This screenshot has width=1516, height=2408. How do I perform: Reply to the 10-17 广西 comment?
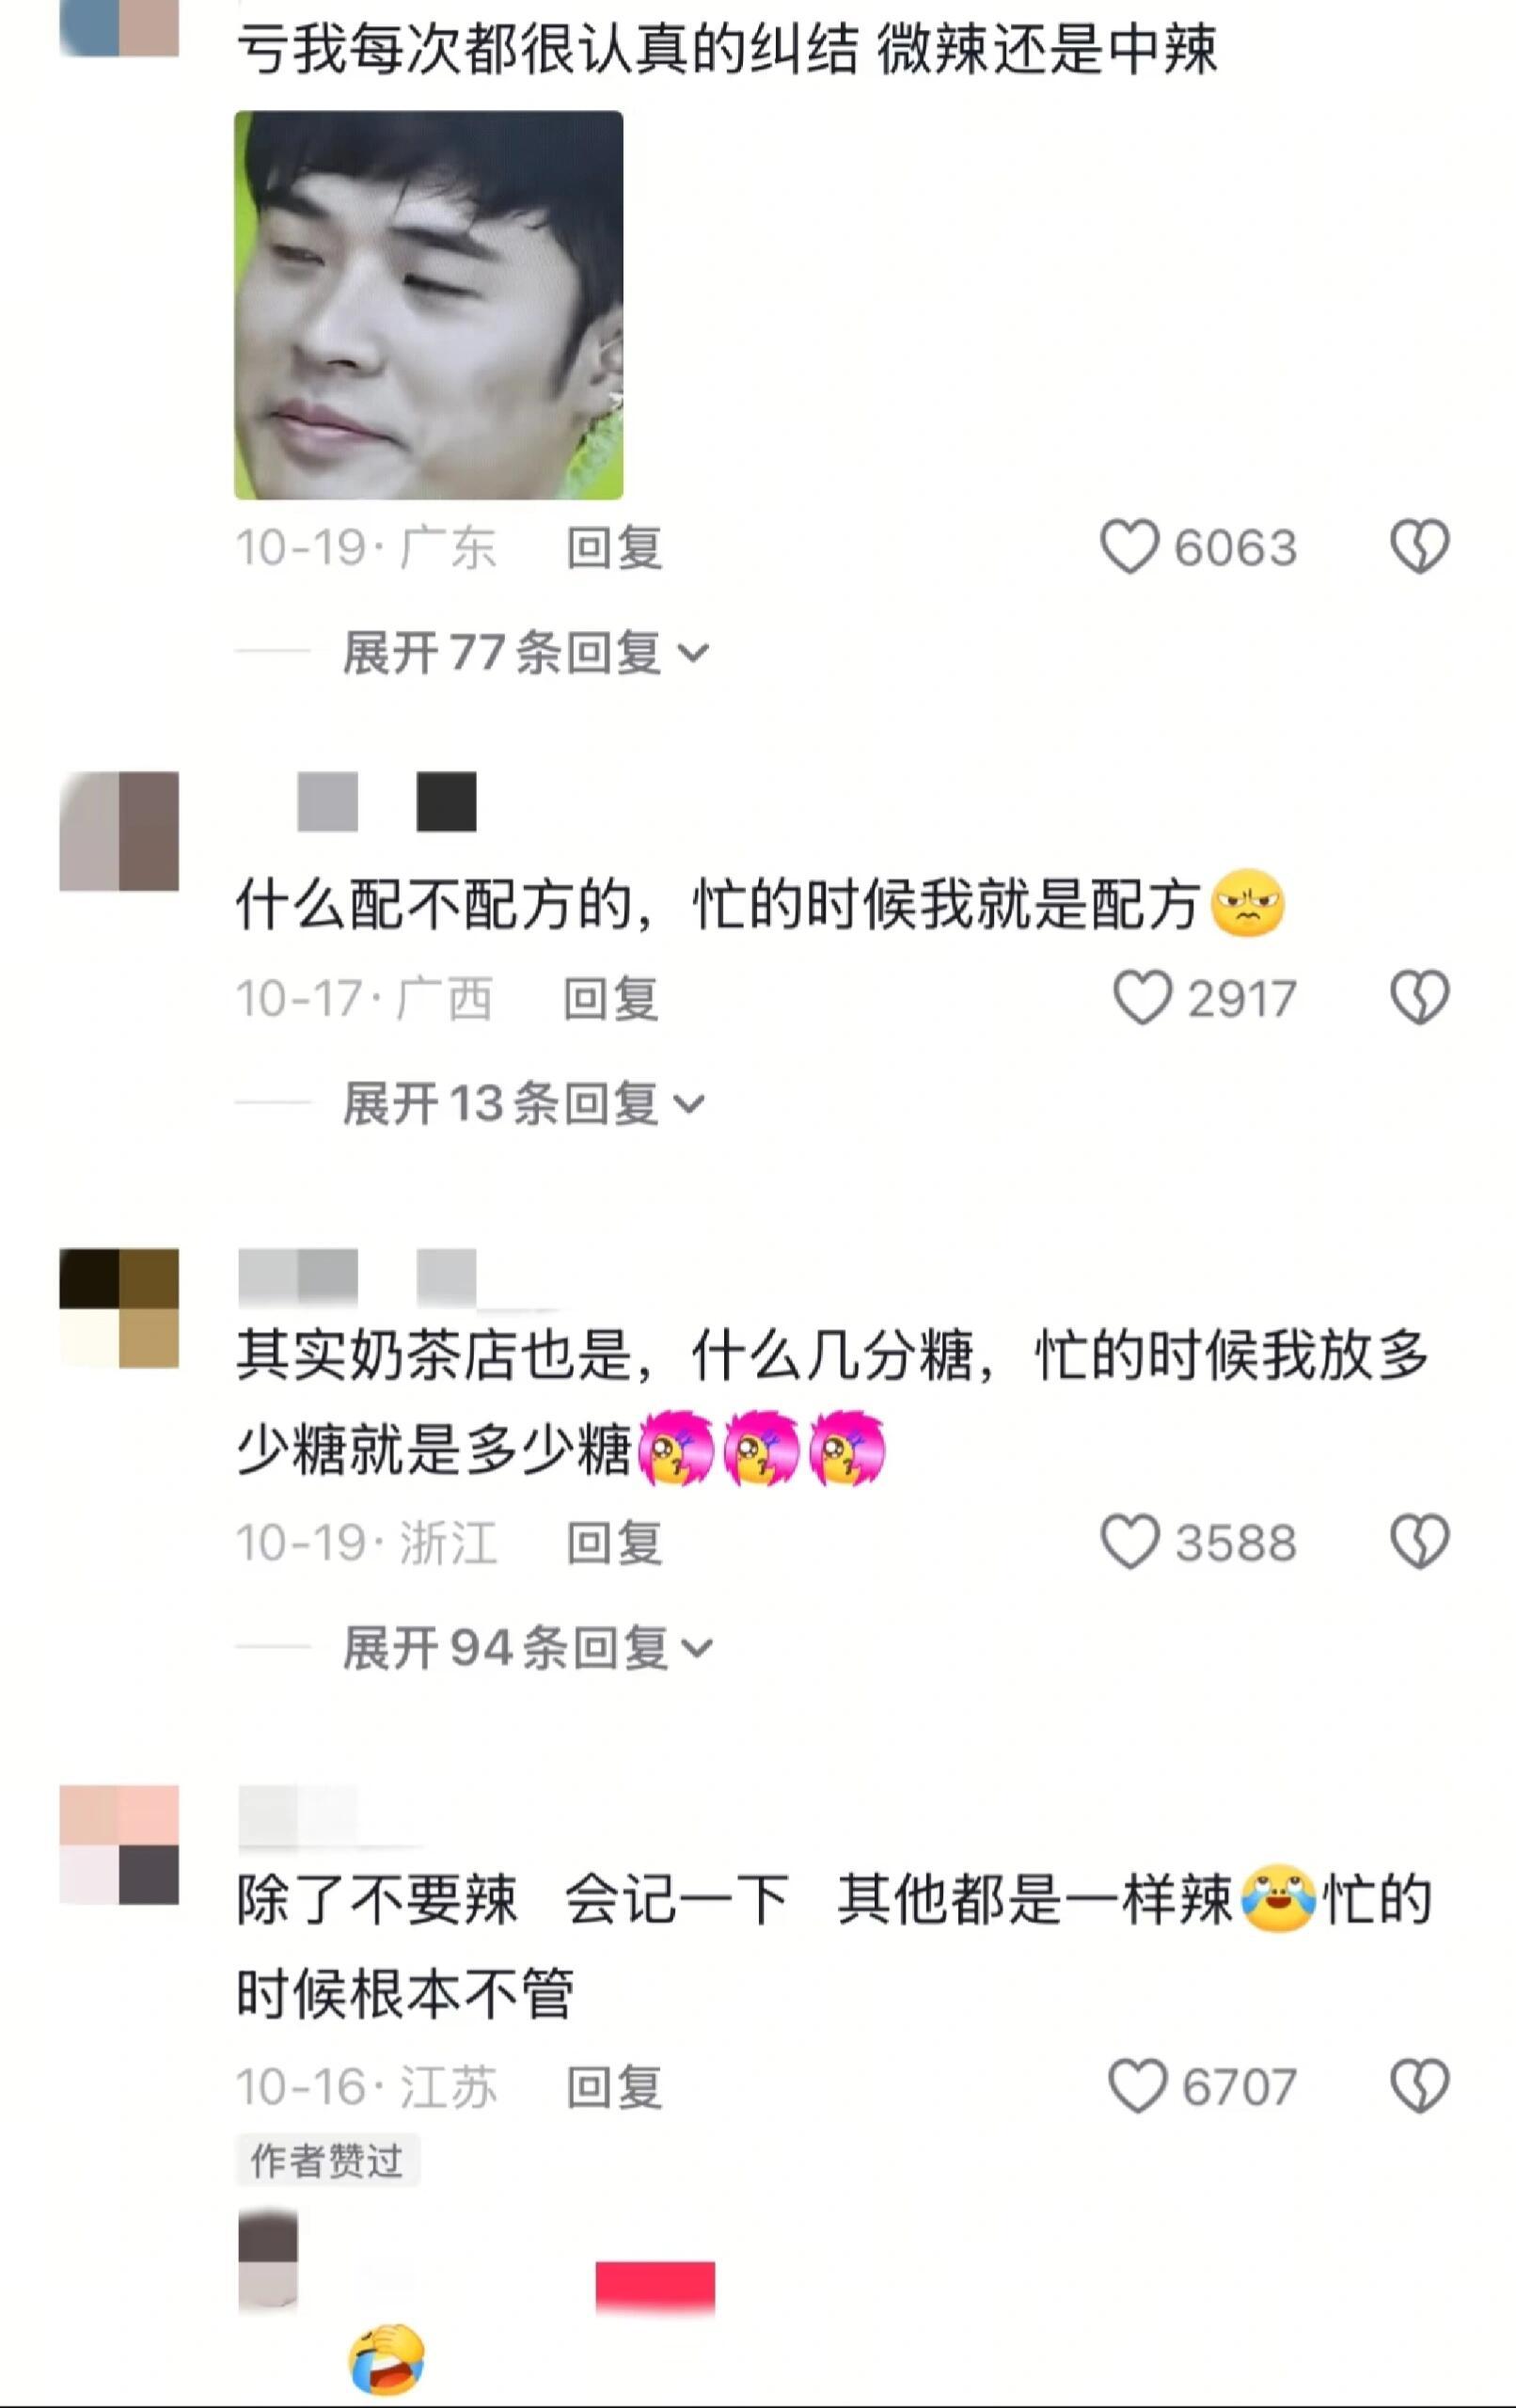610,999
